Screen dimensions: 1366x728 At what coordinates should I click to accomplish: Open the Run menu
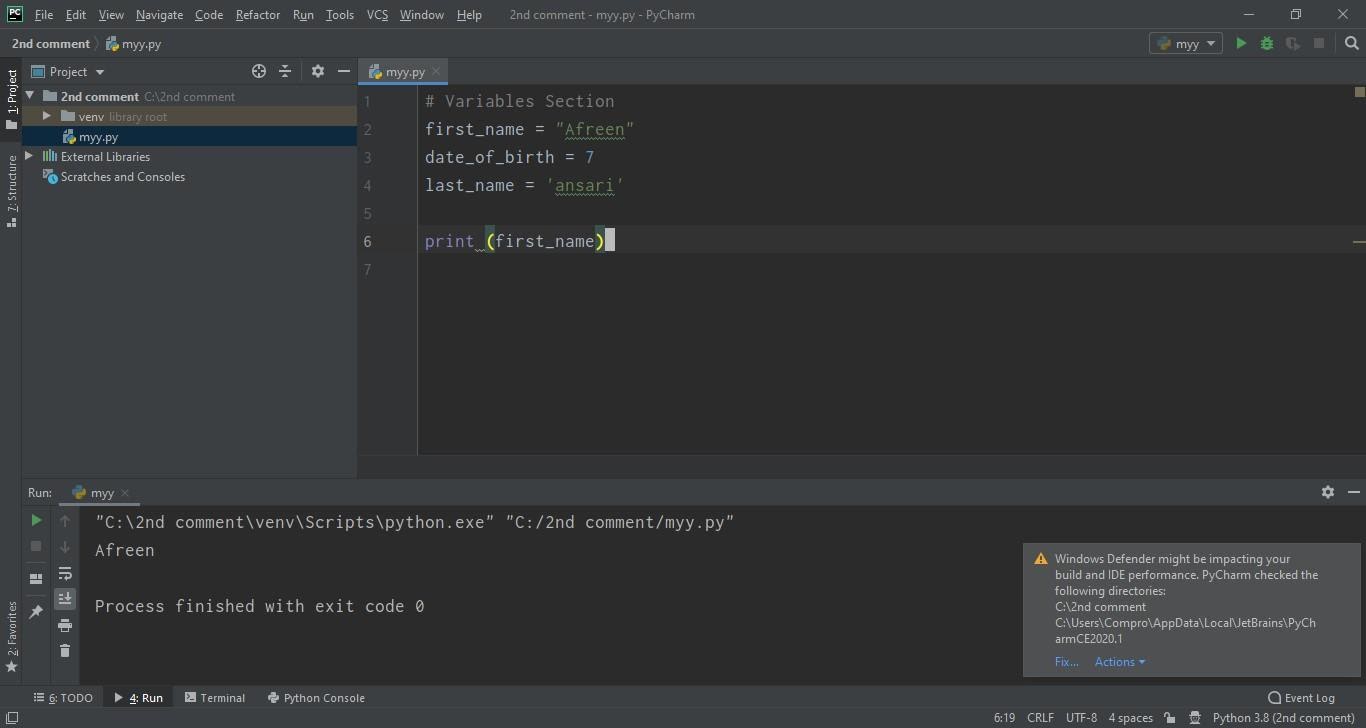point(303,15)
